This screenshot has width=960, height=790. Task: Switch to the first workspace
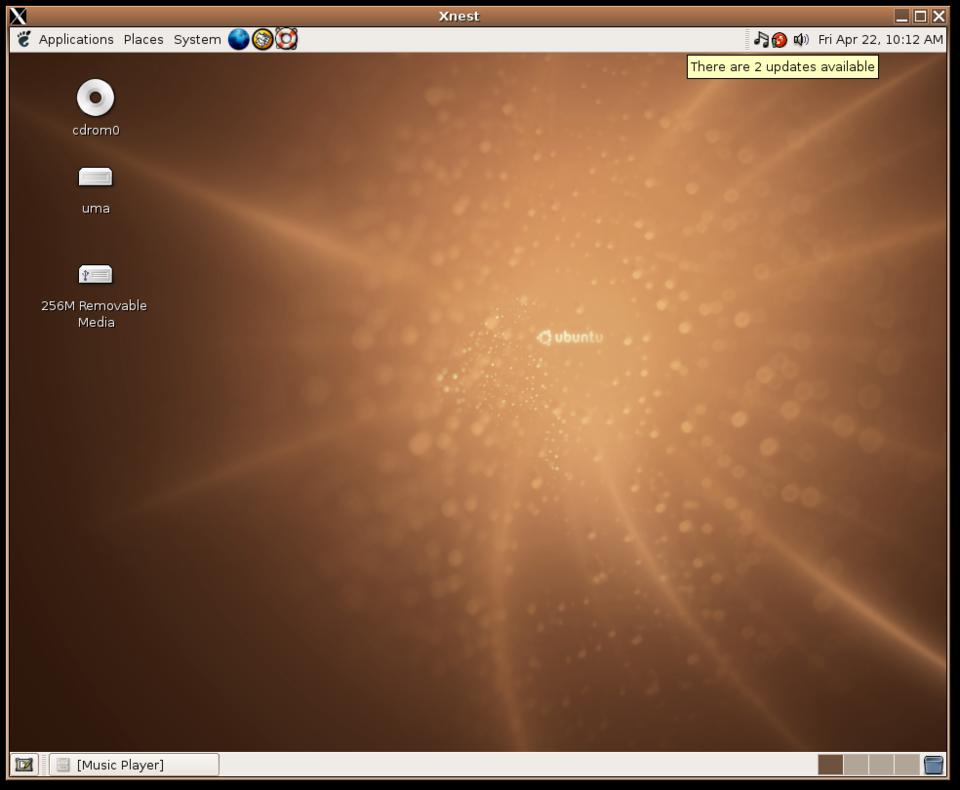coord(830,765)
